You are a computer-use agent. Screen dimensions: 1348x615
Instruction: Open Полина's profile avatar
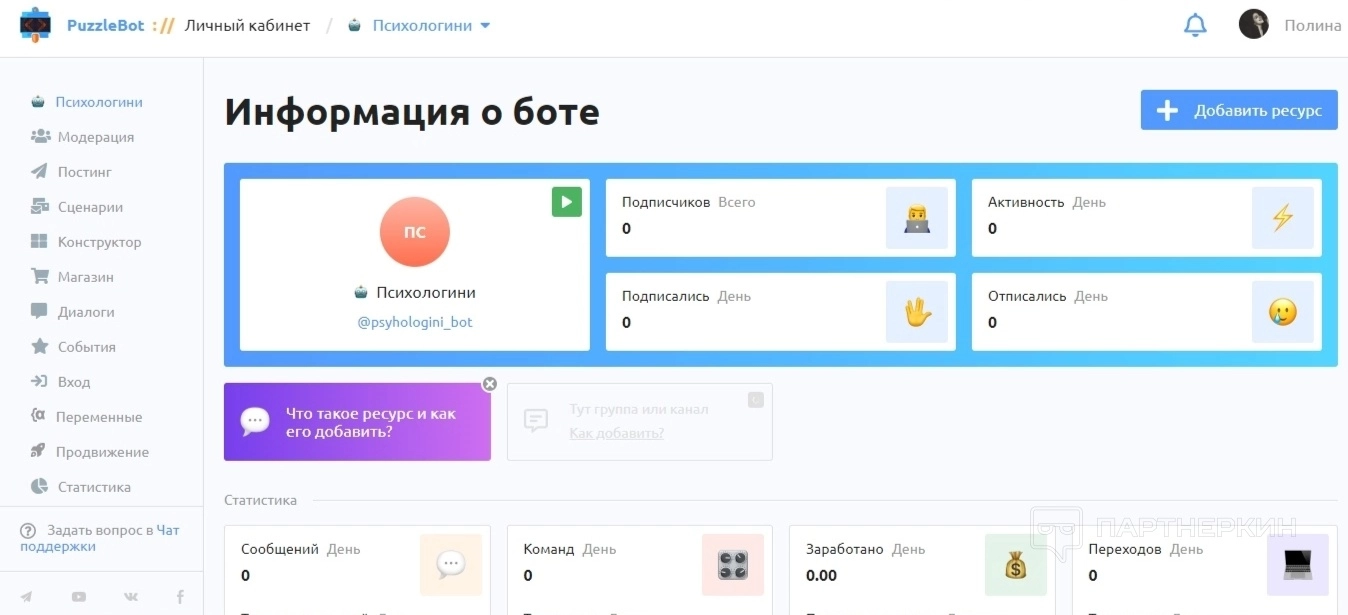(x=1253, y=25)
